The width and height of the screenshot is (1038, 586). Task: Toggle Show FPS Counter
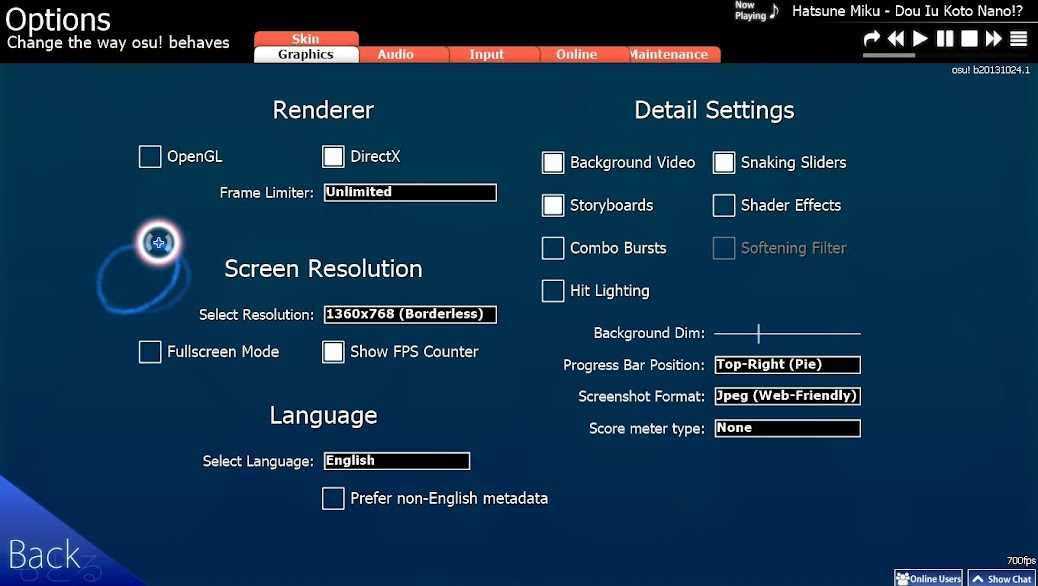click(333, 352)
